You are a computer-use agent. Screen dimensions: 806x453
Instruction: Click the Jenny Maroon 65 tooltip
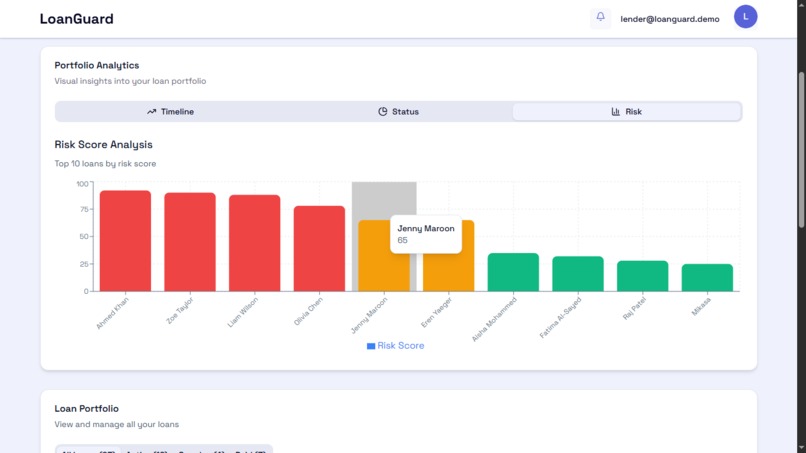(x=426, y=234)
